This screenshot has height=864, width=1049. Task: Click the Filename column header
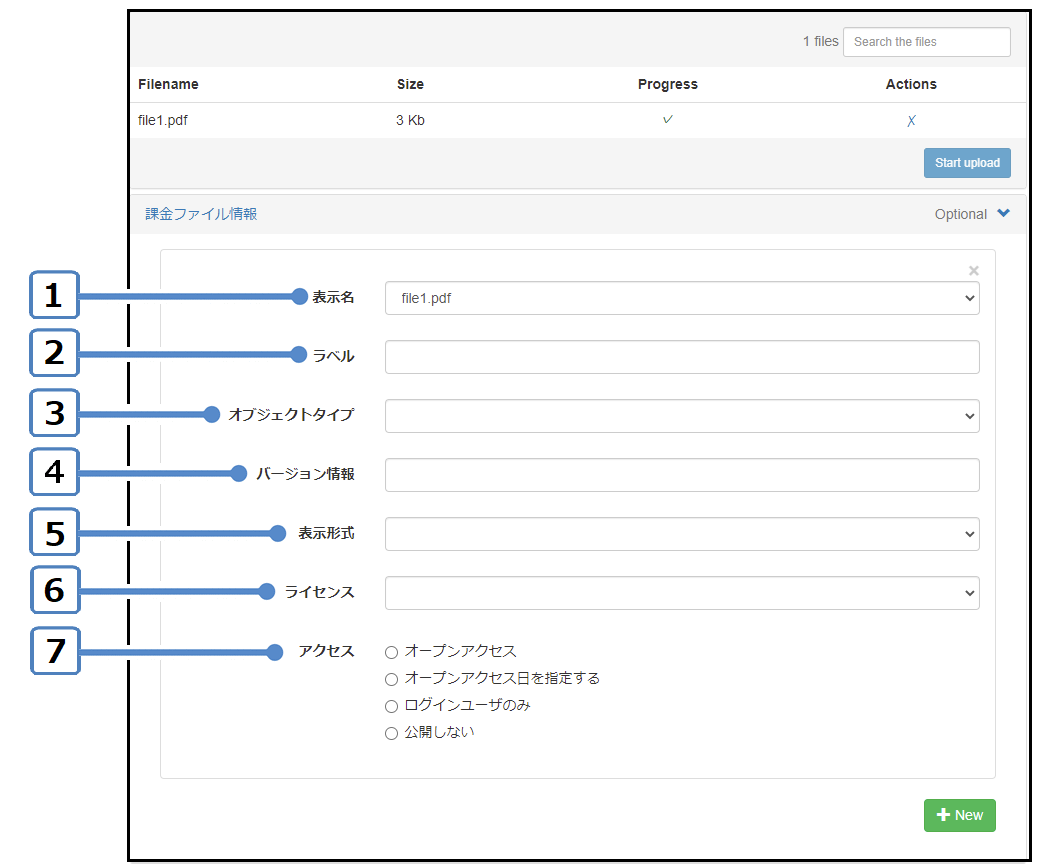168,84
